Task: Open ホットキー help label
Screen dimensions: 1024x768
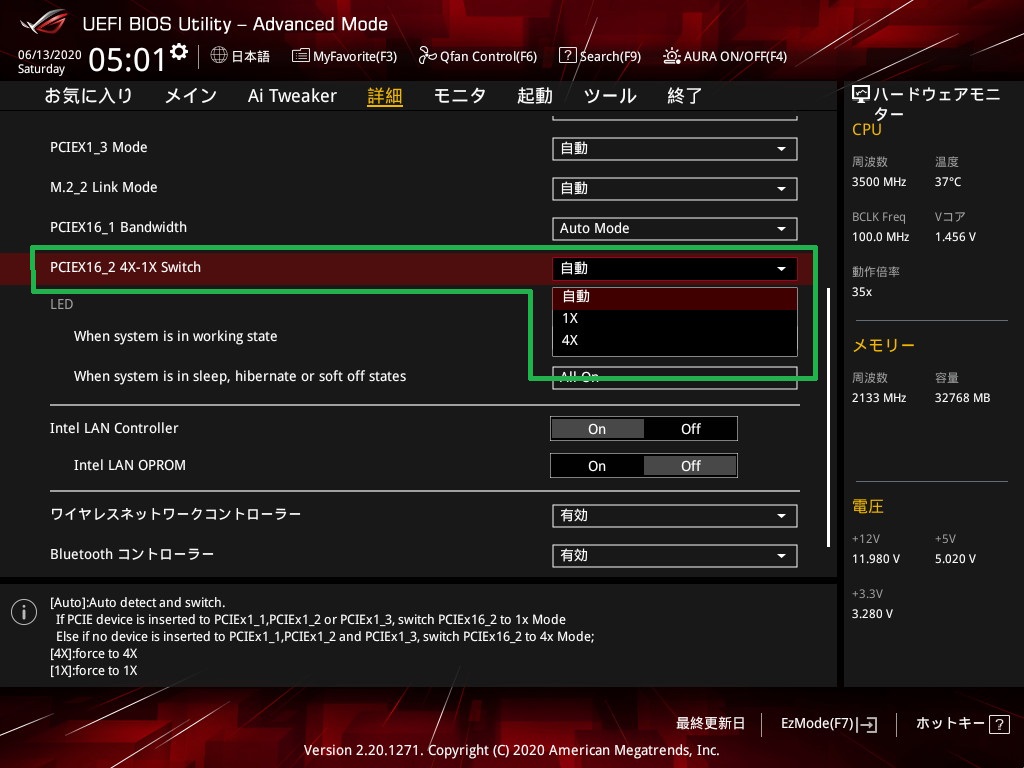Action: pyautogui.click(x=950, y=724)
